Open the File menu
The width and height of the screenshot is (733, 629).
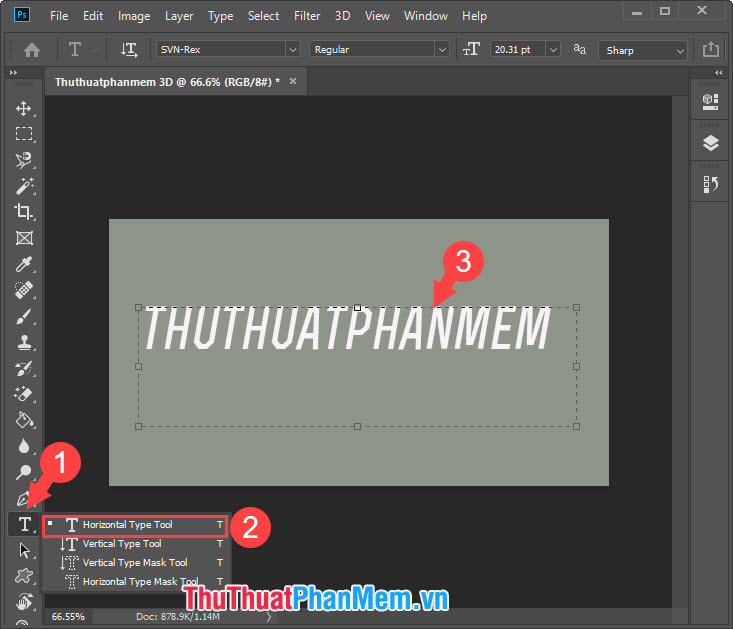[x=59, y=16]
